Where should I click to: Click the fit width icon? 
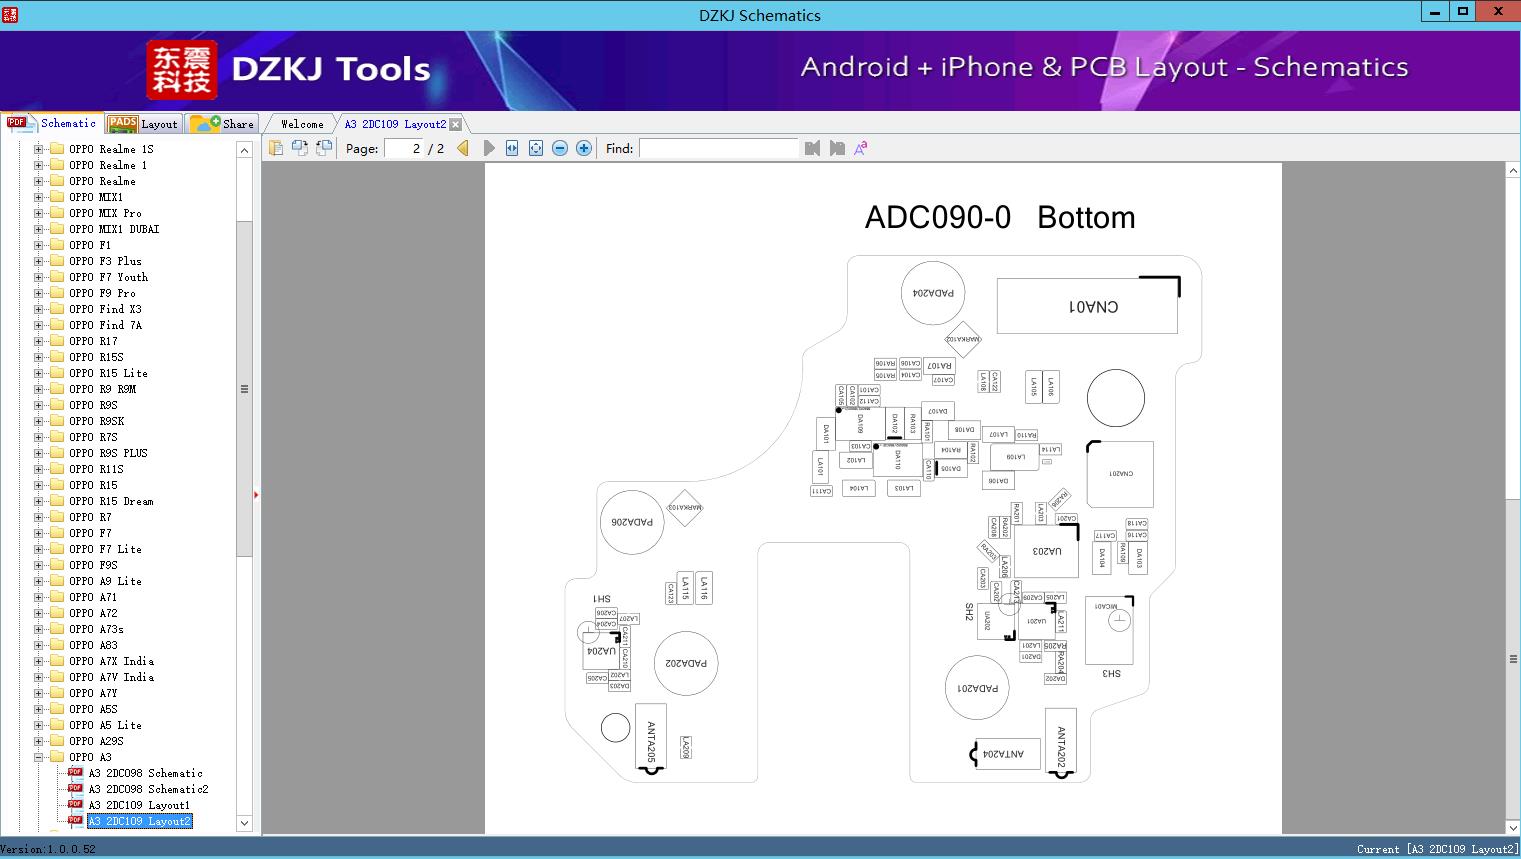point(512,148)
